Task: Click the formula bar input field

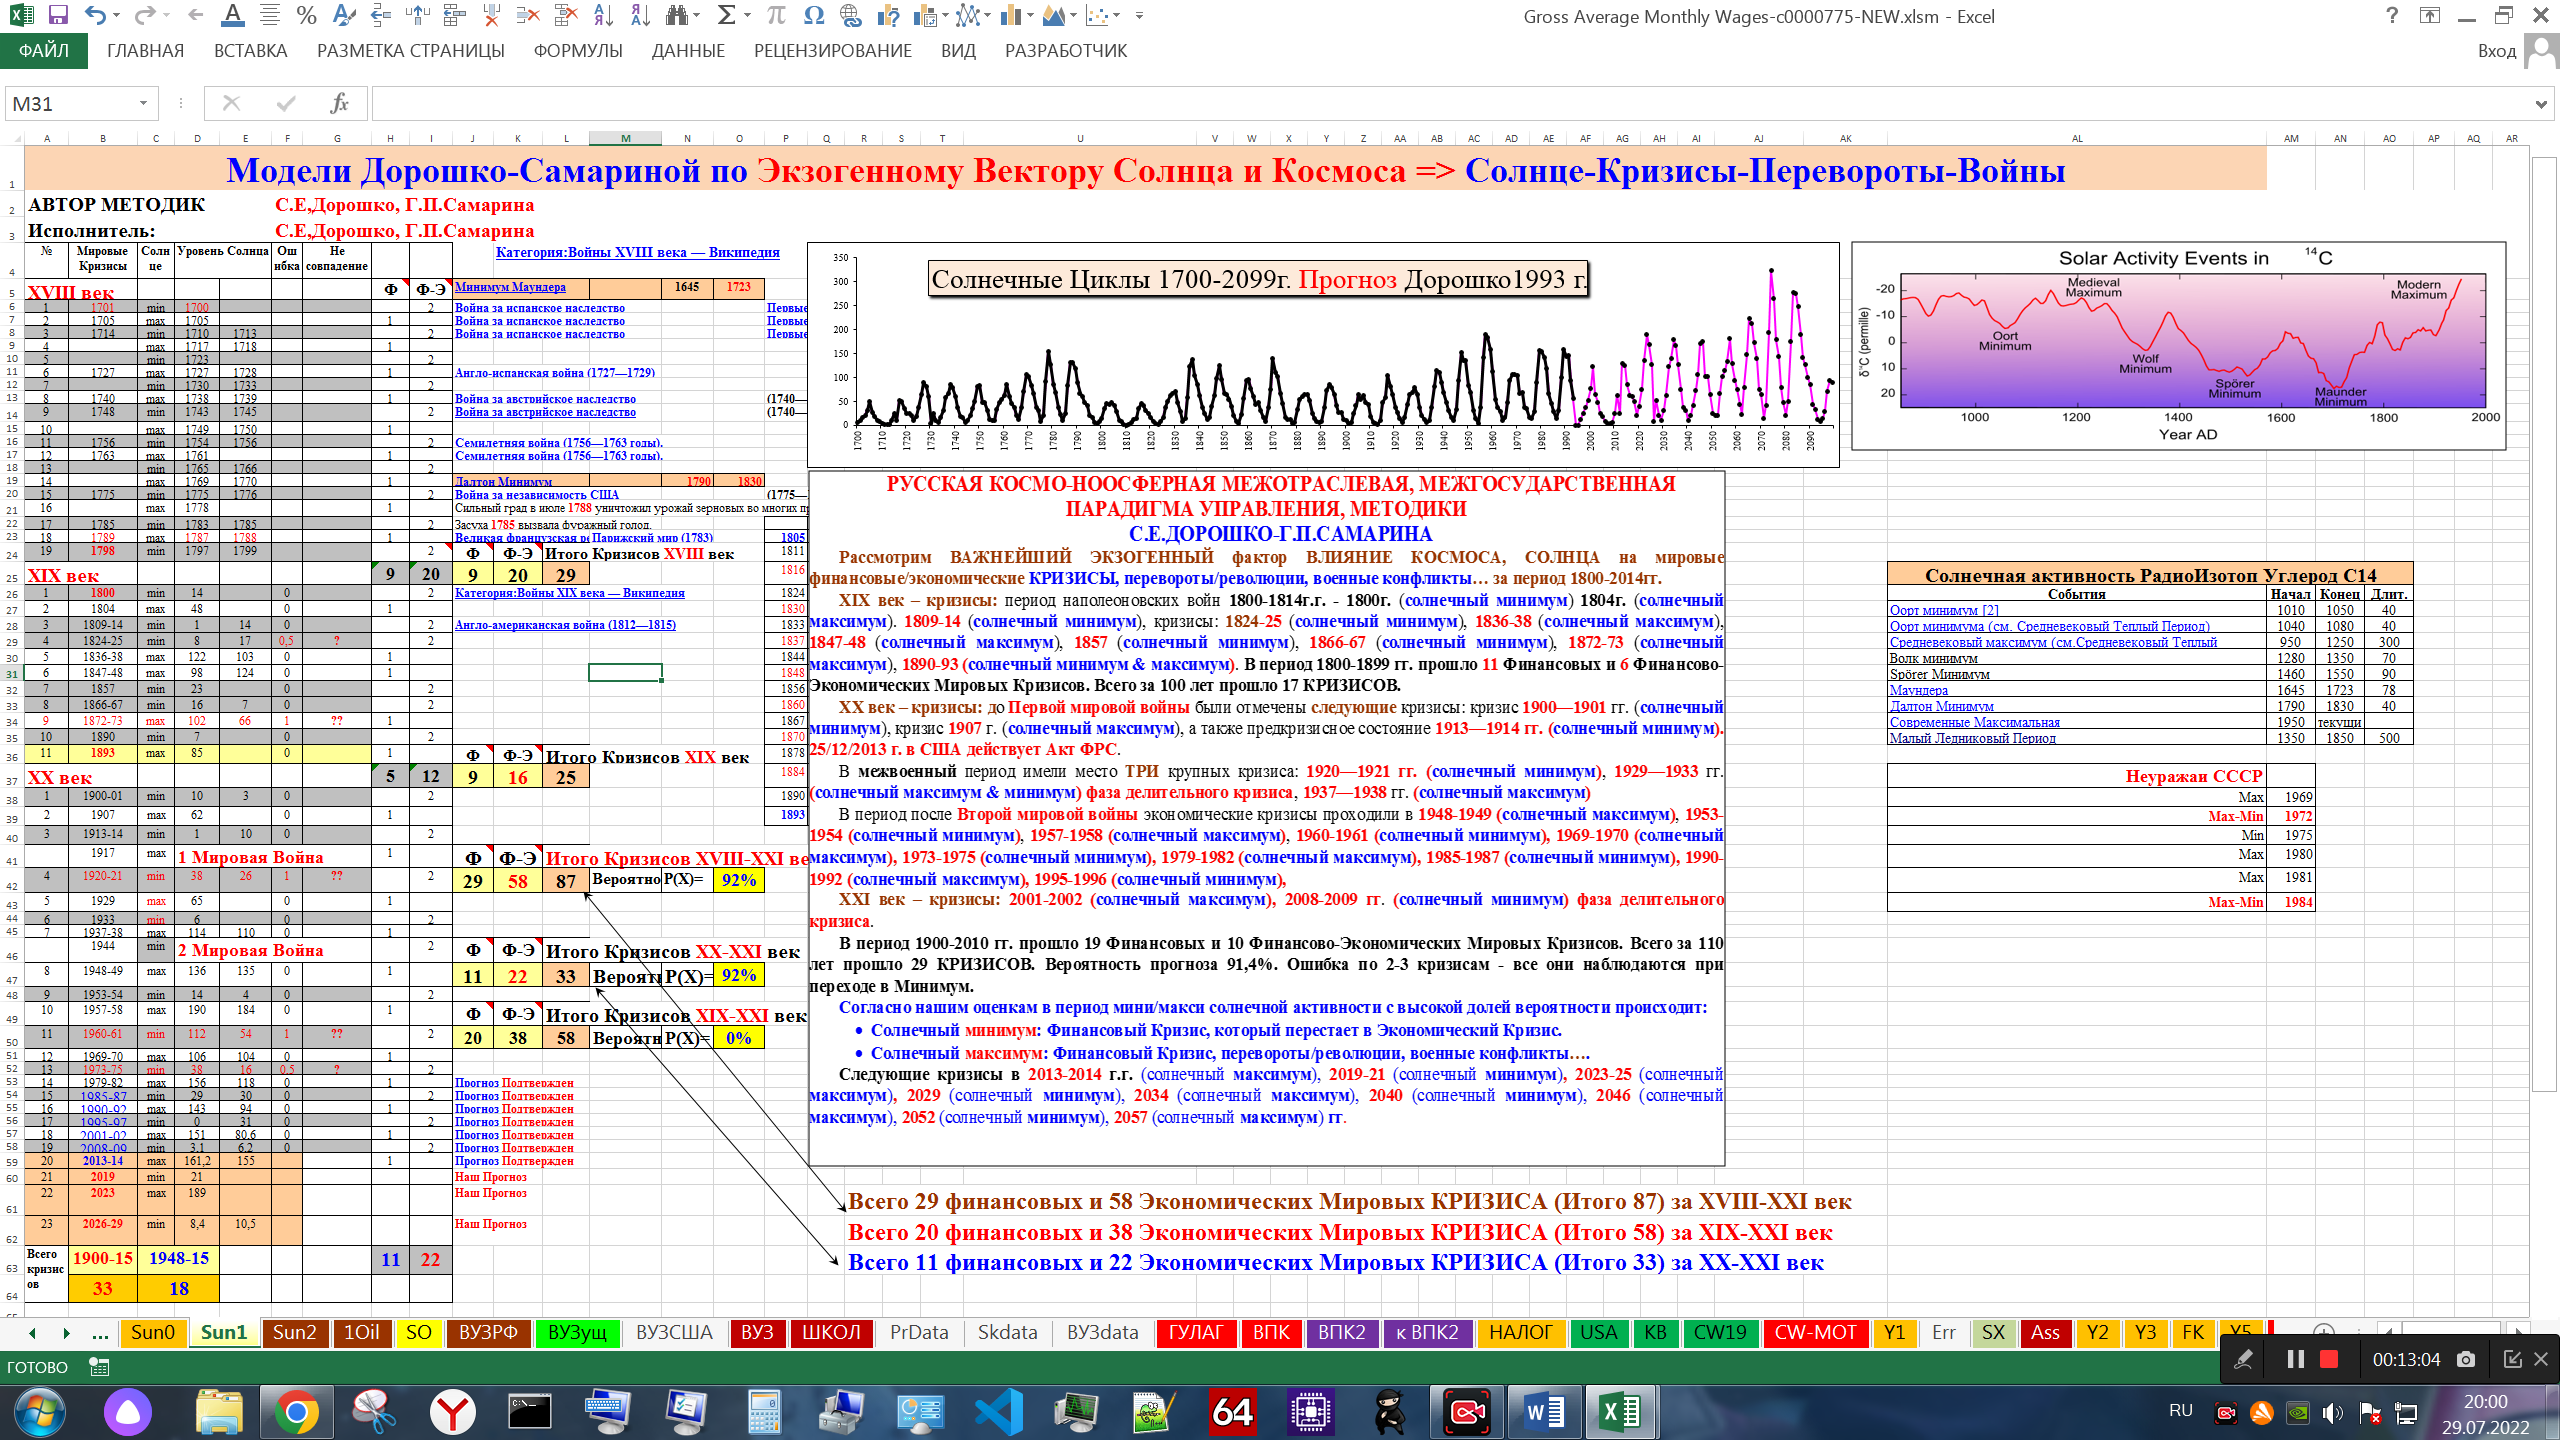Action: pos(1400,103)
